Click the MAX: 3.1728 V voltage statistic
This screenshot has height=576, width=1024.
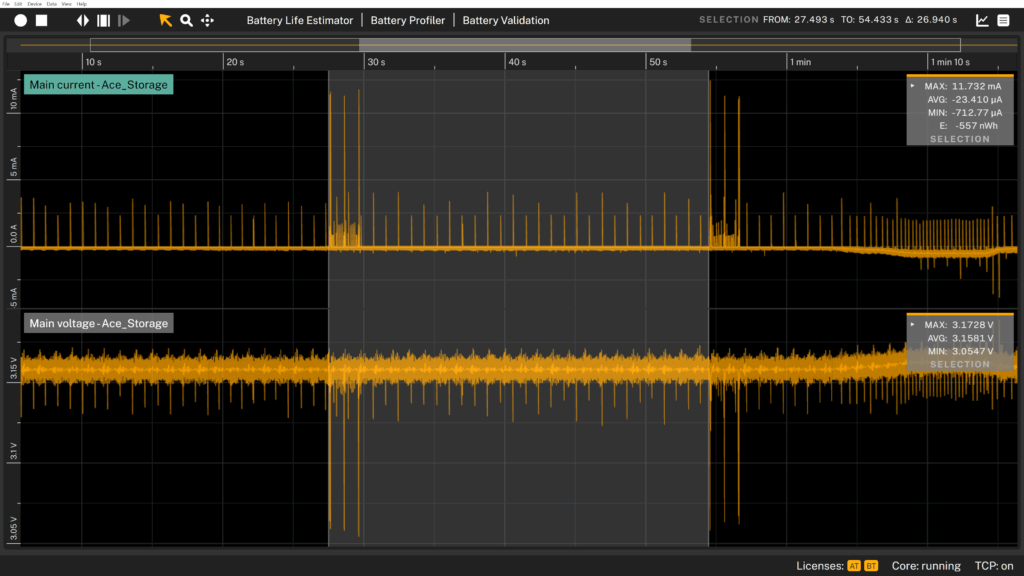pos(959,325)
